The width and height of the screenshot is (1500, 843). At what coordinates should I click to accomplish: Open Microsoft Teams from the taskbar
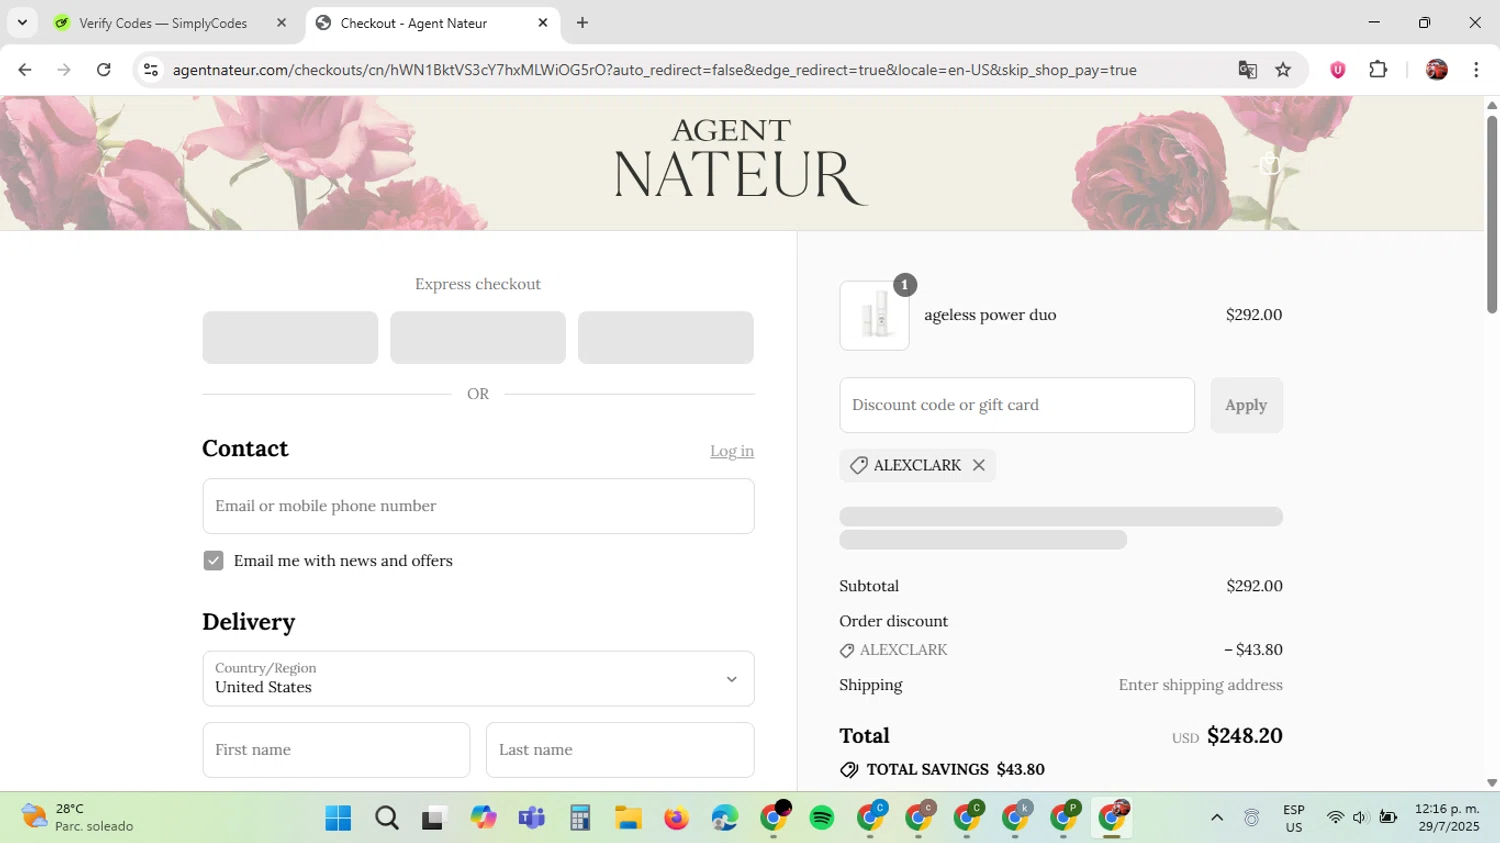point(531,818)
